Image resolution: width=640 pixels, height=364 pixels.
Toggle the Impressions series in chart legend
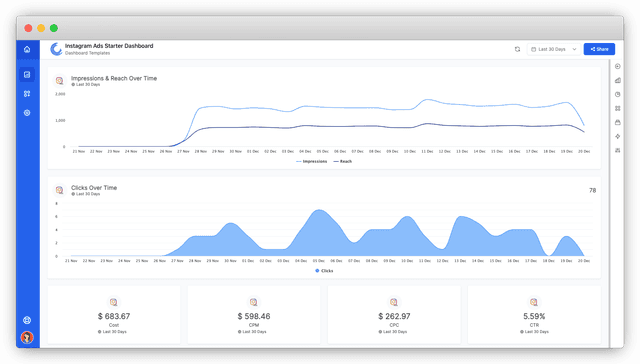(x=311, y=162)
